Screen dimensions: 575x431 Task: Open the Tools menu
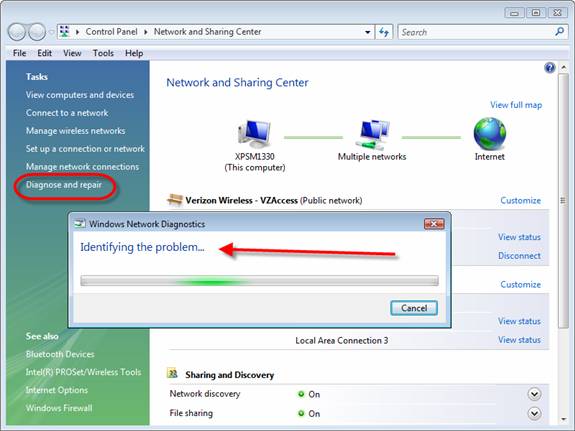[103, 53]
